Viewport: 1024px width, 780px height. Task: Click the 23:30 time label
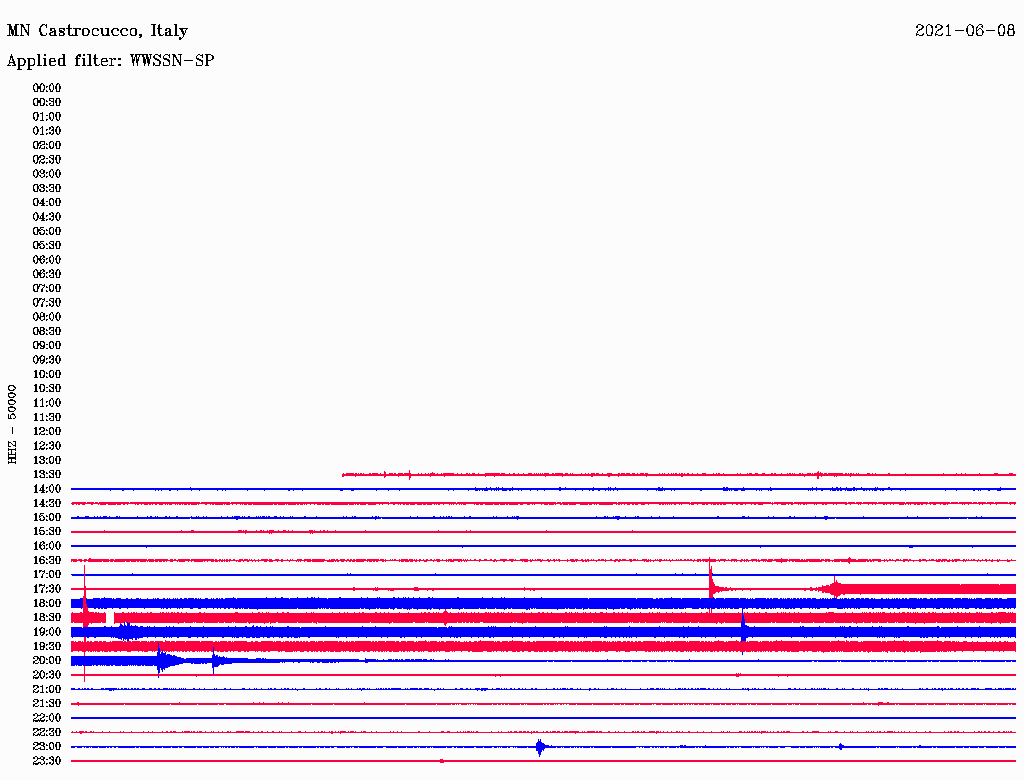[x=47, y=761]
